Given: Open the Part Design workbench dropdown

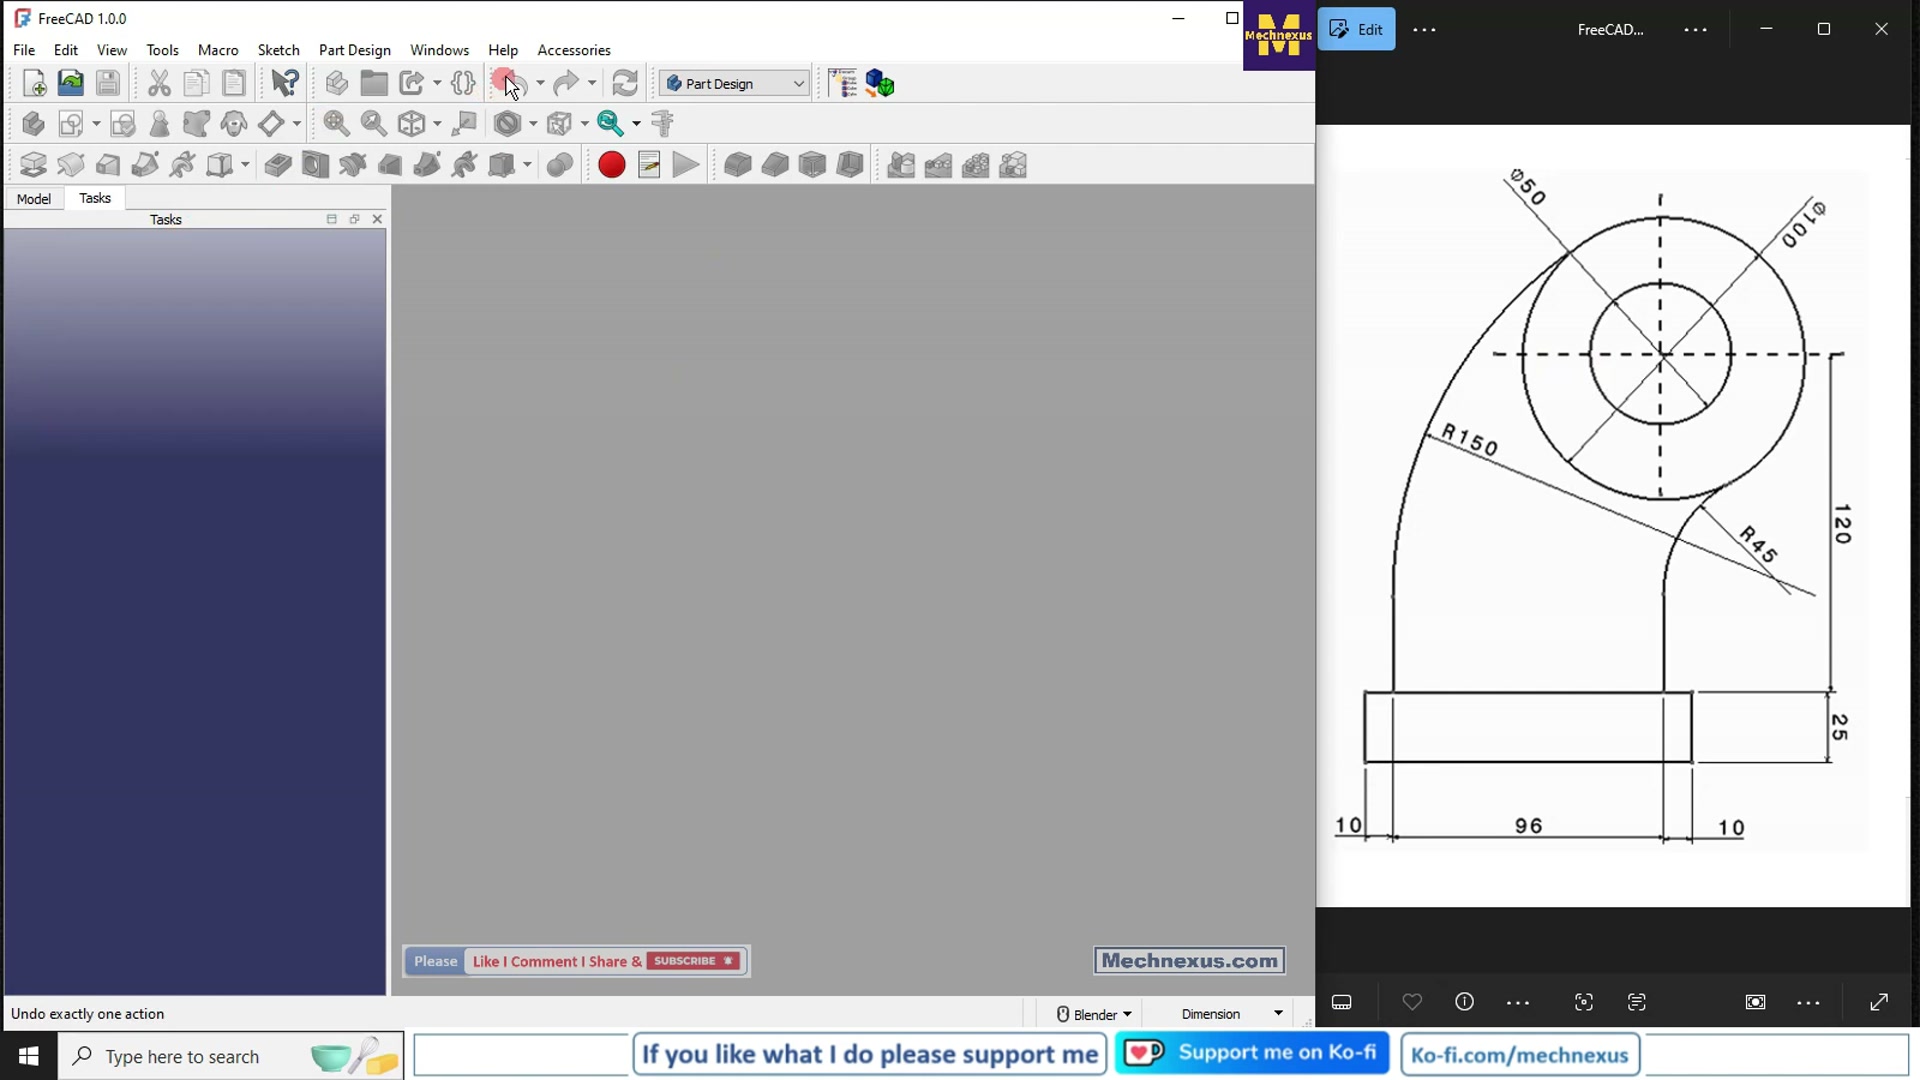Looking at the screenshot, I should [x=734, y=84].
